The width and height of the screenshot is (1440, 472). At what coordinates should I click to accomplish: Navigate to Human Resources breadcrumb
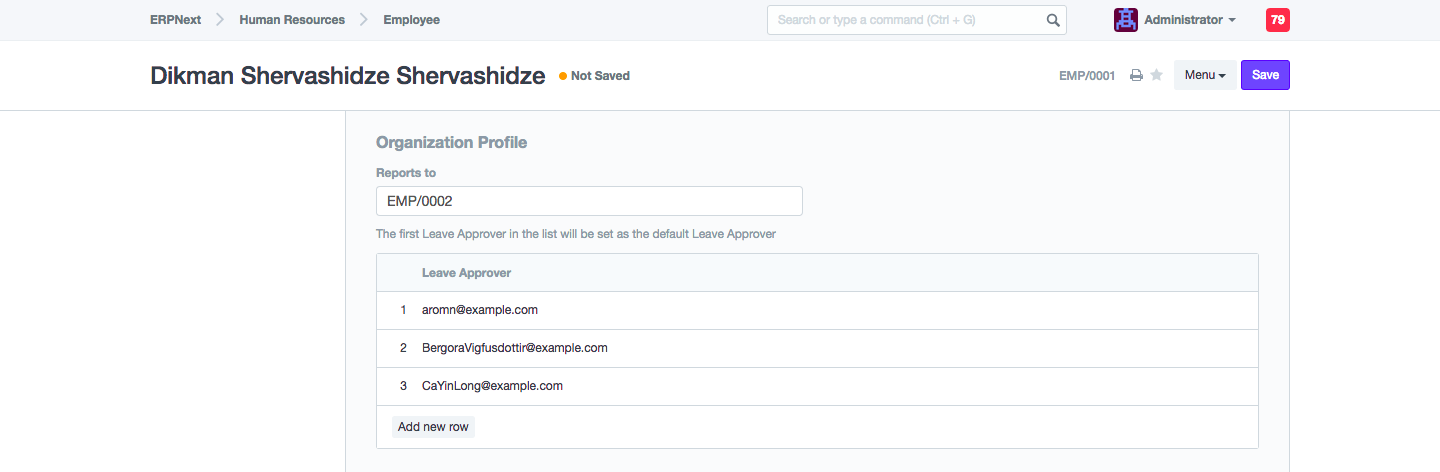pyautogui.click(x=292, y=20)
